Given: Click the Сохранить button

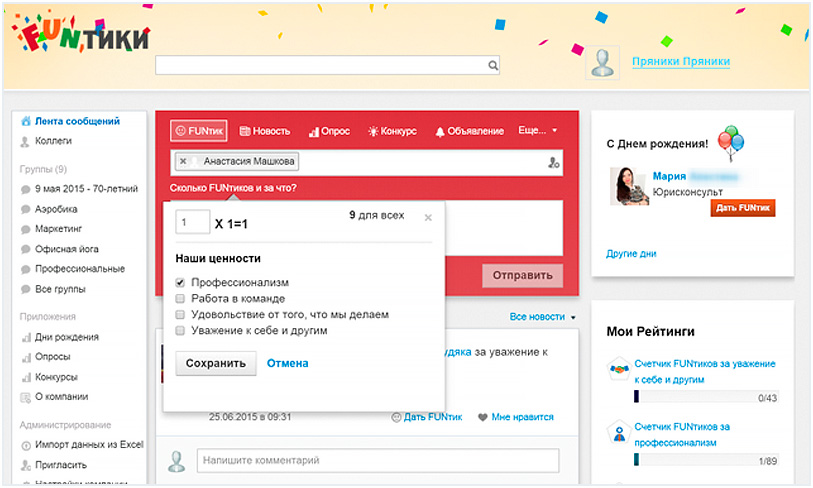Looking at the screenshot, I should (x=216, y=364).
